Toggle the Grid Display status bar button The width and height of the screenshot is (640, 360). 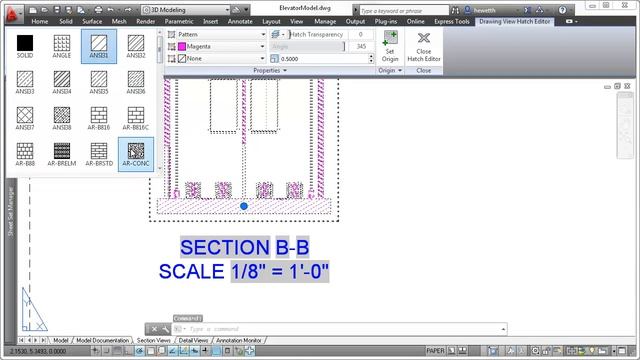click(x=117, y=351)
